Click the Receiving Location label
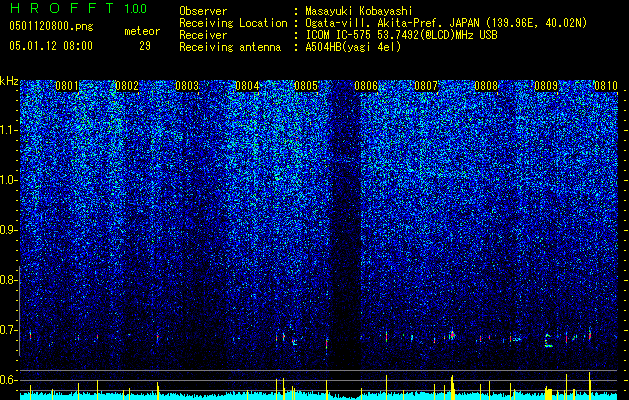 coord(233,24)
